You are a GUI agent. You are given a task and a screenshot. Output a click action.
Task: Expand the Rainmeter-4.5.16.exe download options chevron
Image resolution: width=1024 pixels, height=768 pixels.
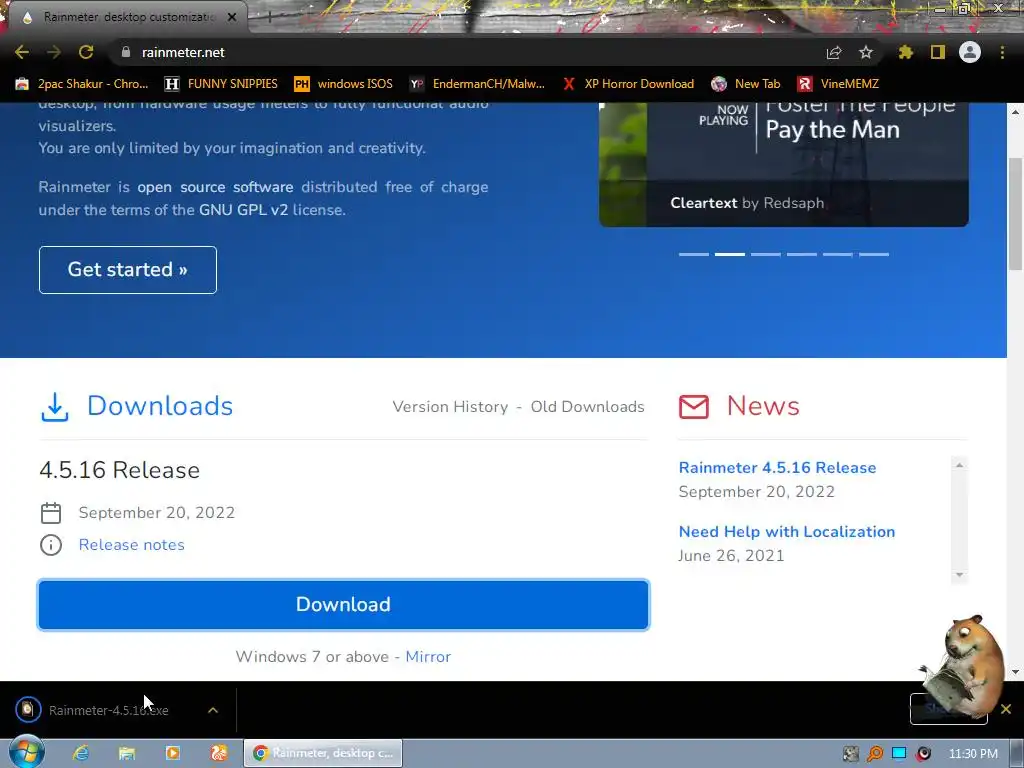click(x=213, y=710)
